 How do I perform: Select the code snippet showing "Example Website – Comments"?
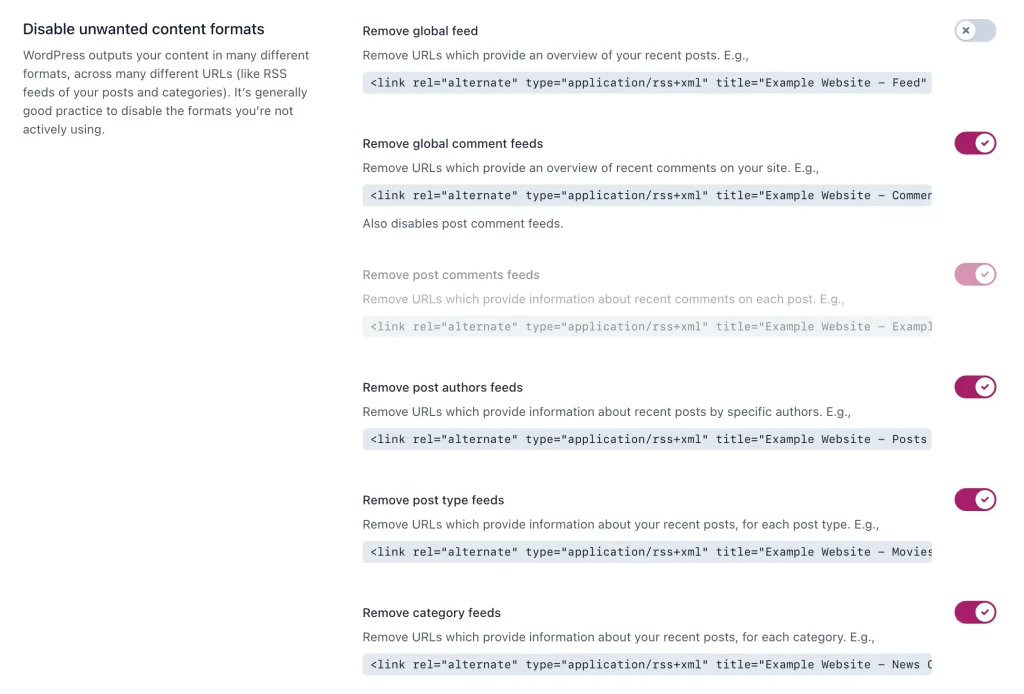(x=646, y=195)
